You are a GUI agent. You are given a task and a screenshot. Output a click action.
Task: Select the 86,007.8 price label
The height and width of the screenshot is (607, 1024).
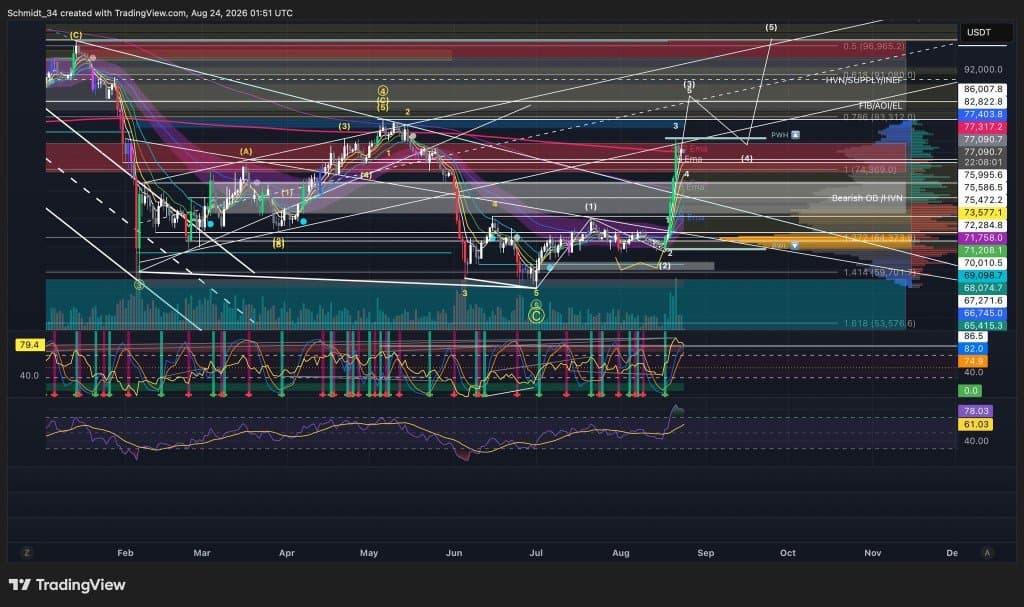tap(983, 89)
